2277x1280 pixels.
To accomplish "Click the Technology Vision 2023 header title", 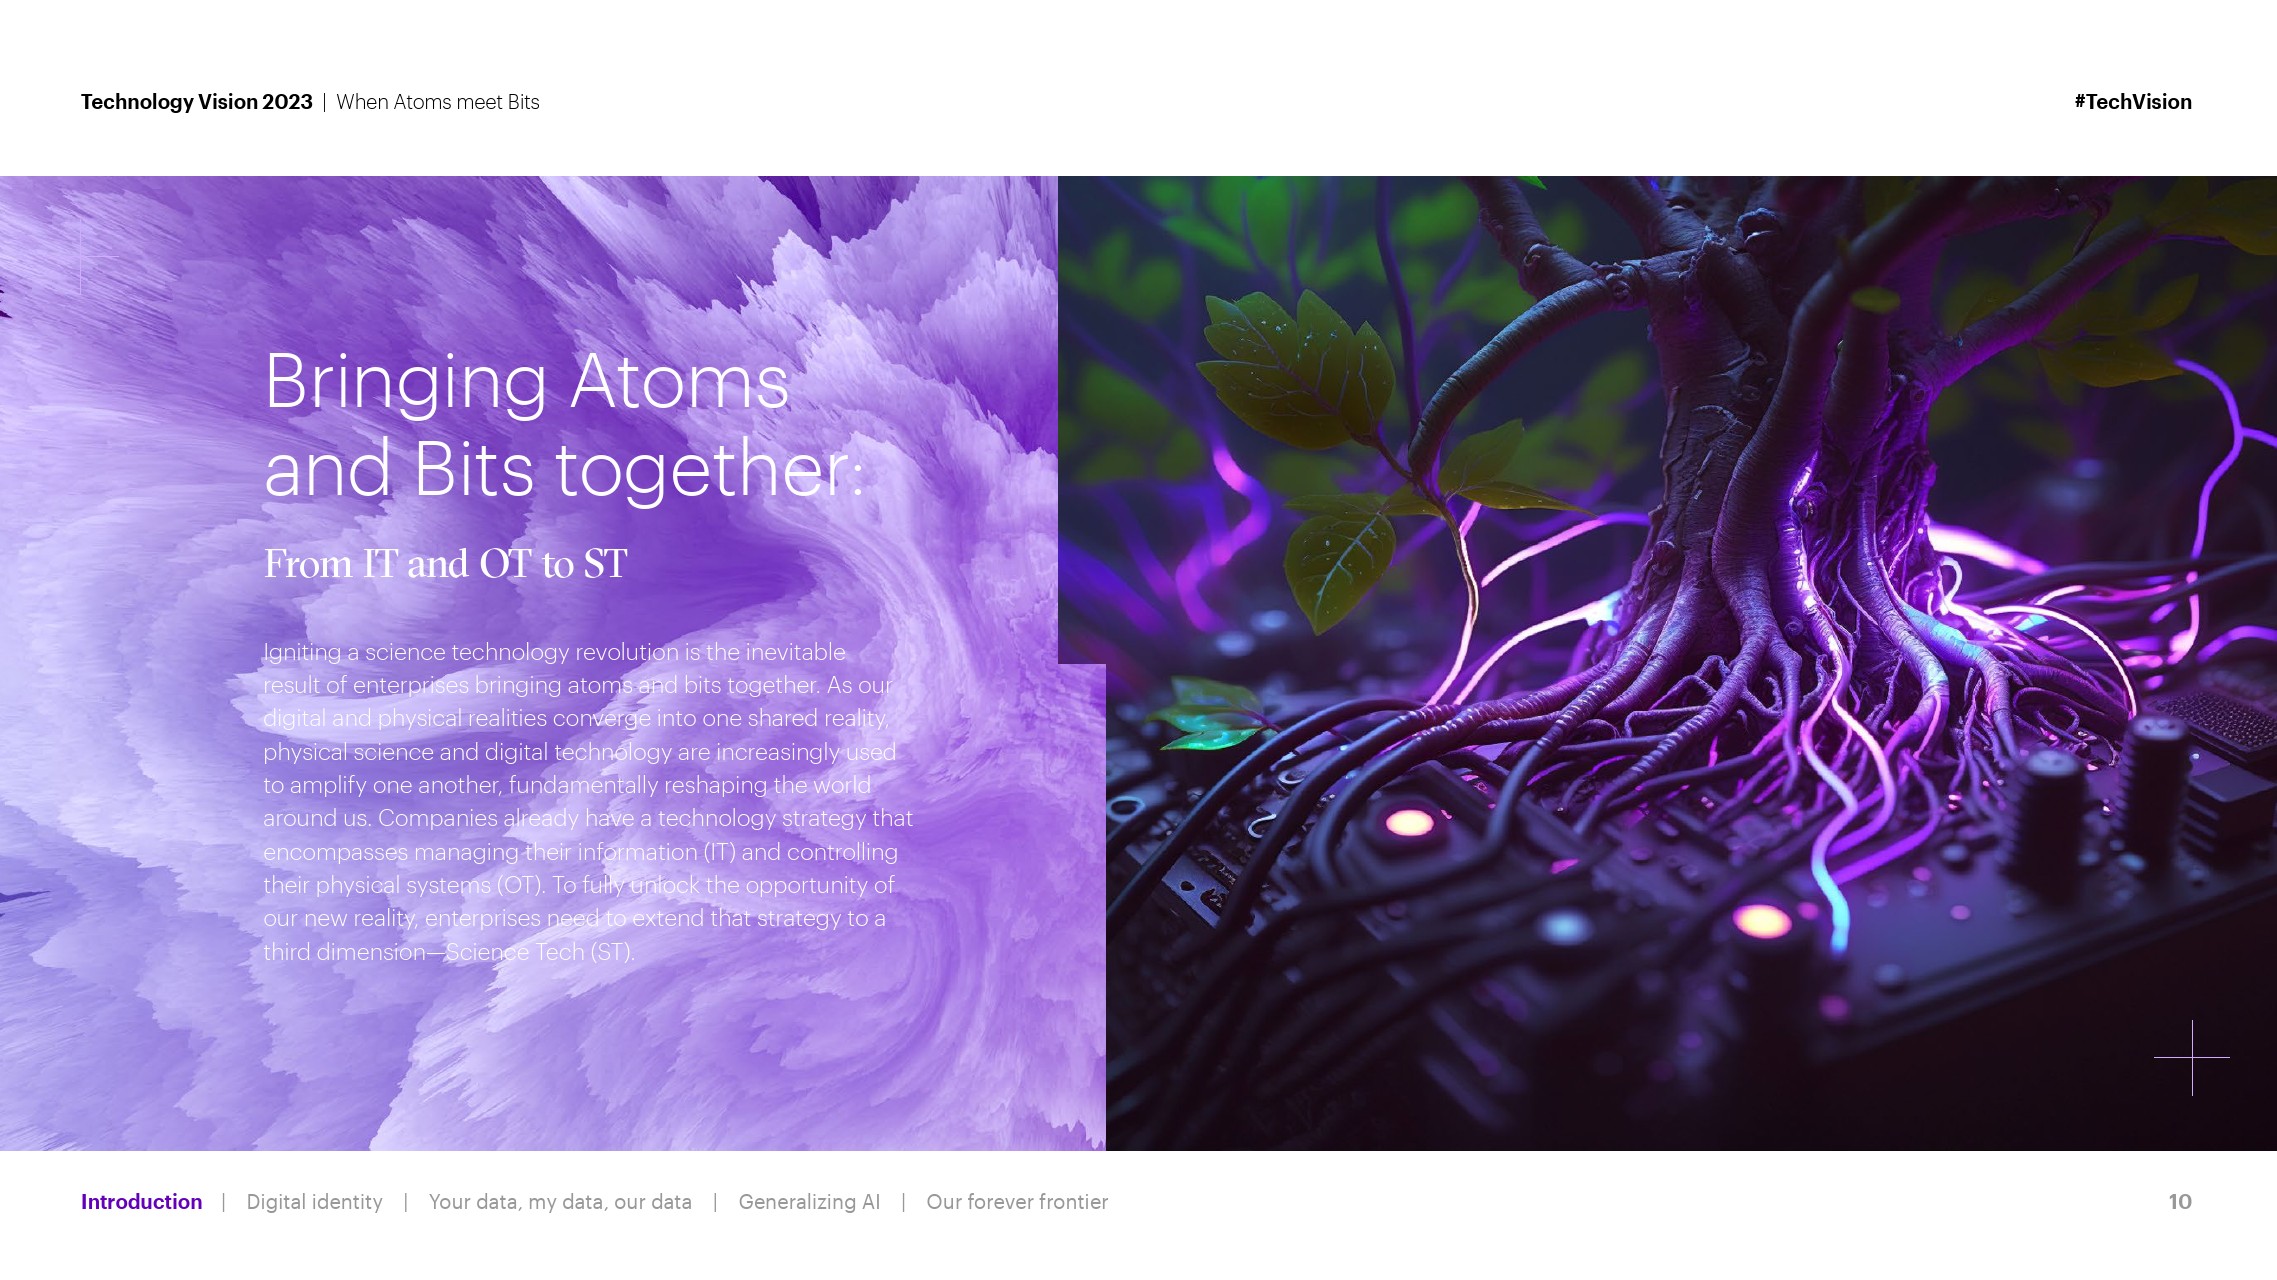I will click(x=197, y=102).
